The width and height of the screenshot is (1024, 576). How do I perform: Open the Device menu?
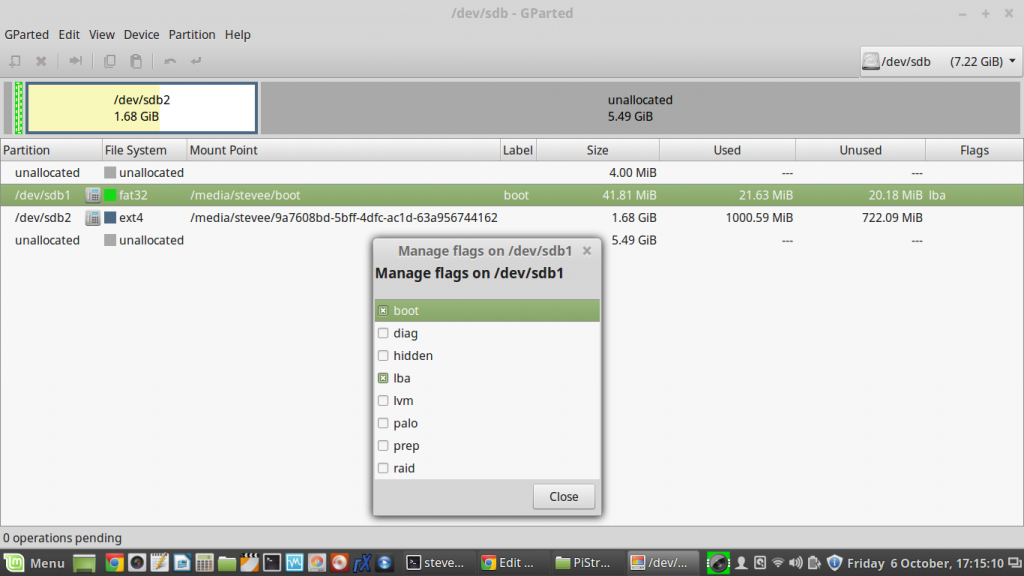141,34
